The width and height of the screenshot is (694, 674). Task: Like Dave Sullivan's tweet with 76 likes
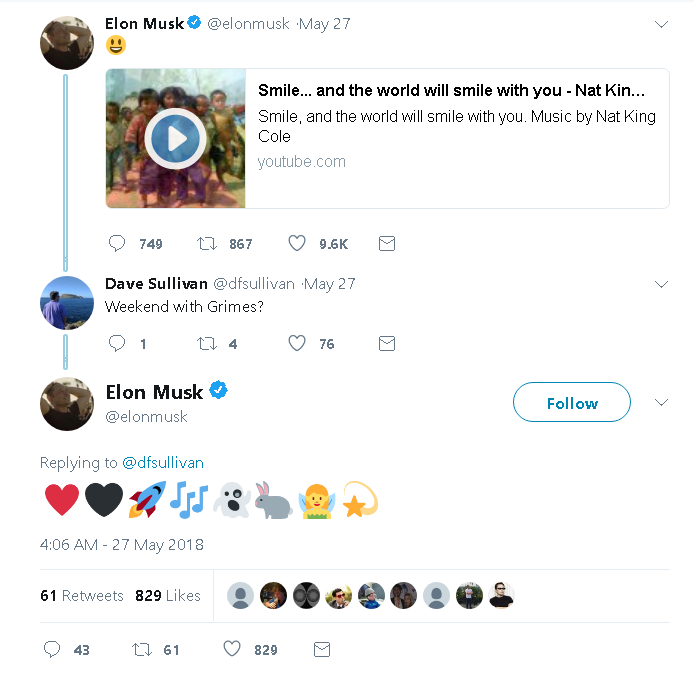[x=297, y=343]
